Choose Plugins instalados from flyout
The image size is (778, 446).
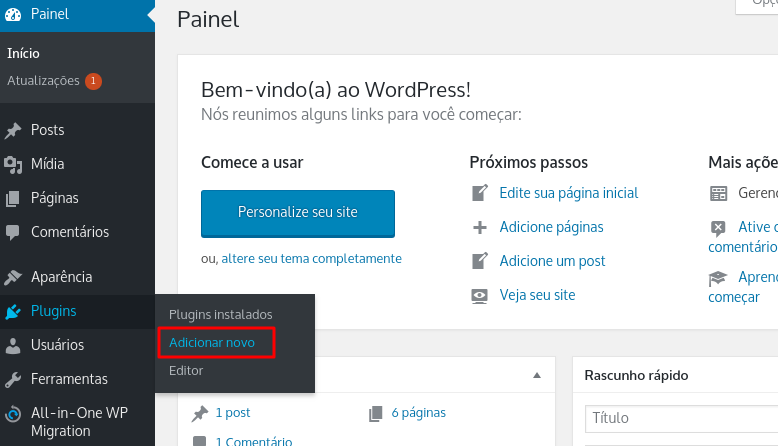point(220,315)
